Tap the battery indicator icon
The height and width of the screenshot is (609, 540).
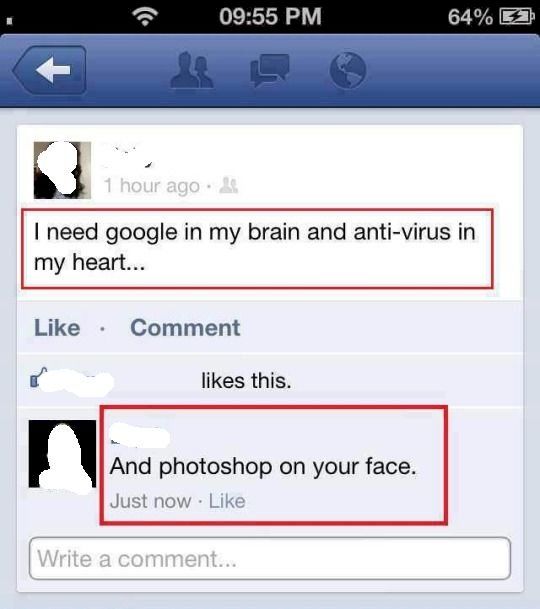[516, 17]
